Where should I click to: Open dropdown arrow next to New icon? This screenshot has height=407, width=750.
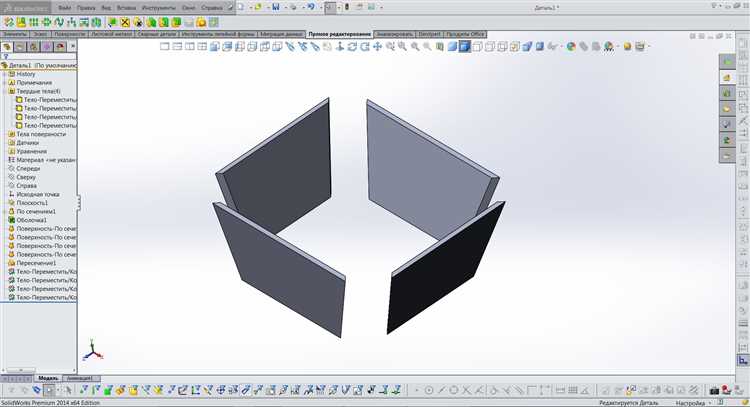click(x=250, y=8)
